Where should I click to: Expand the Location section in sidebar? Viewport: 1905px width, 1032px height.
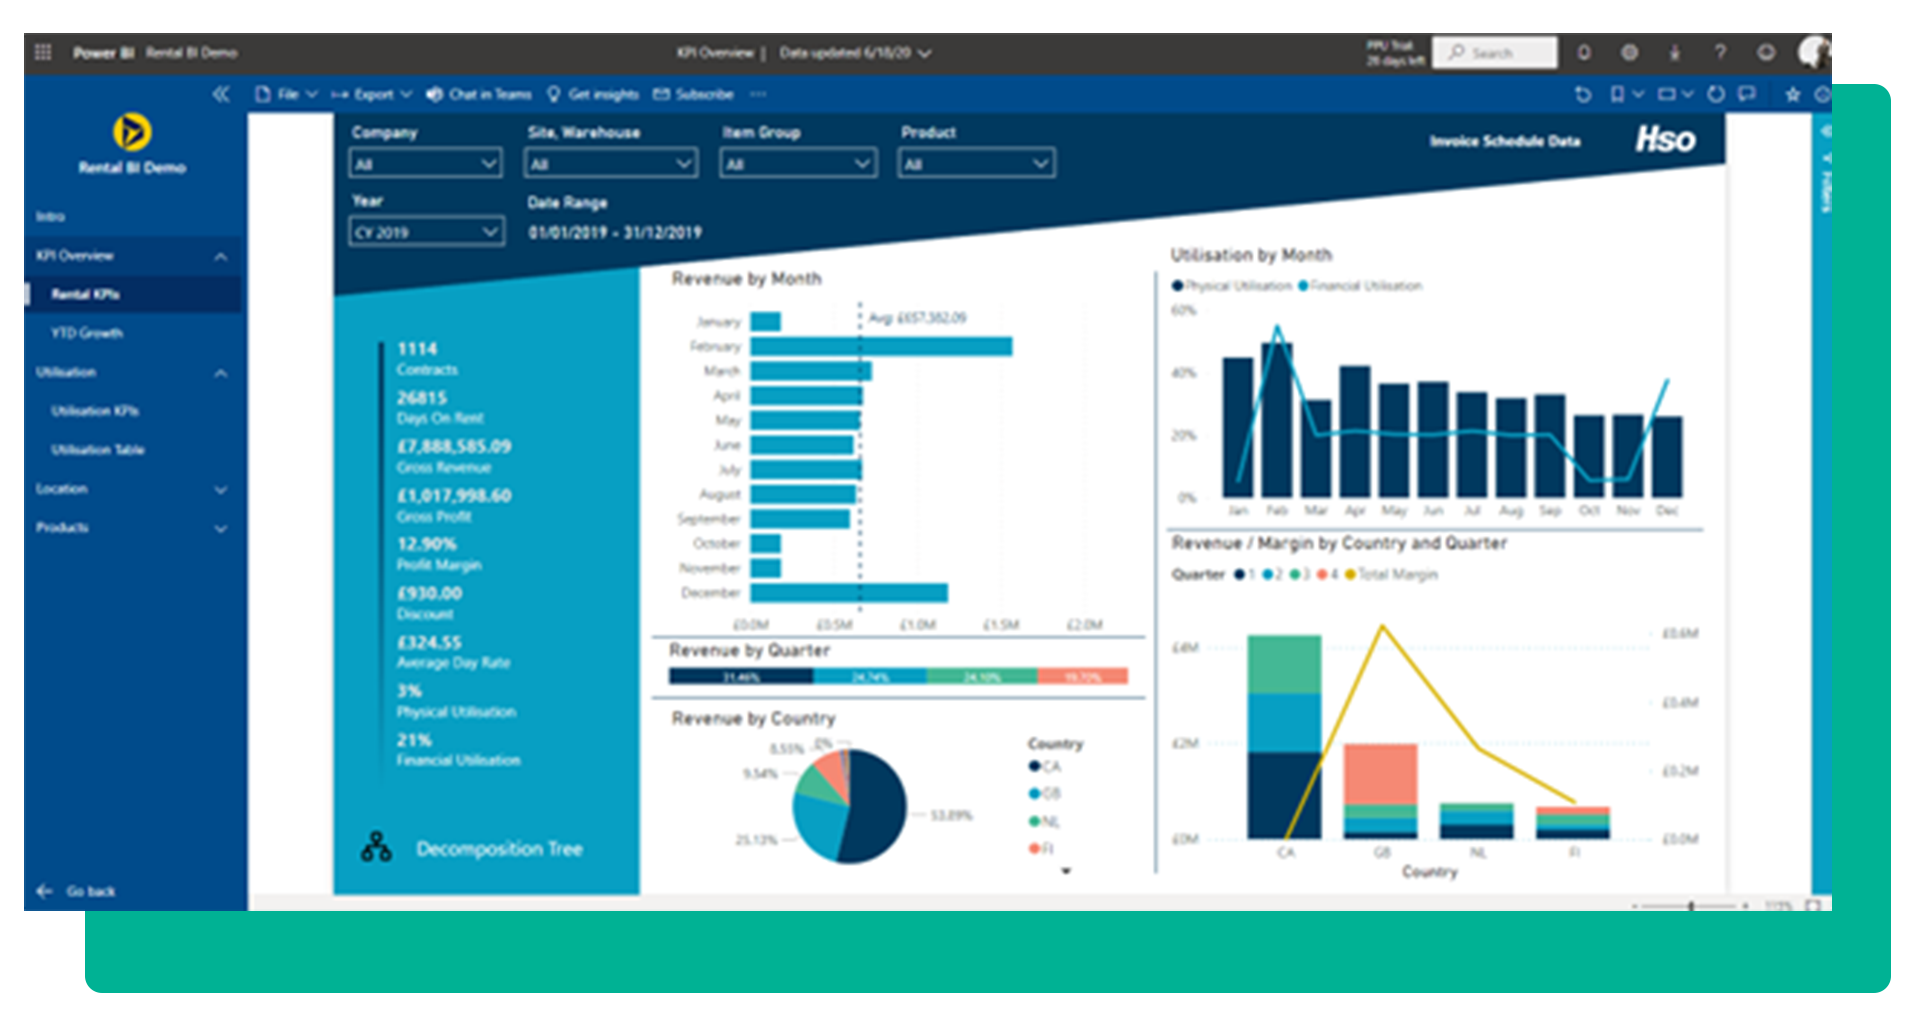(x=132, y=489)
